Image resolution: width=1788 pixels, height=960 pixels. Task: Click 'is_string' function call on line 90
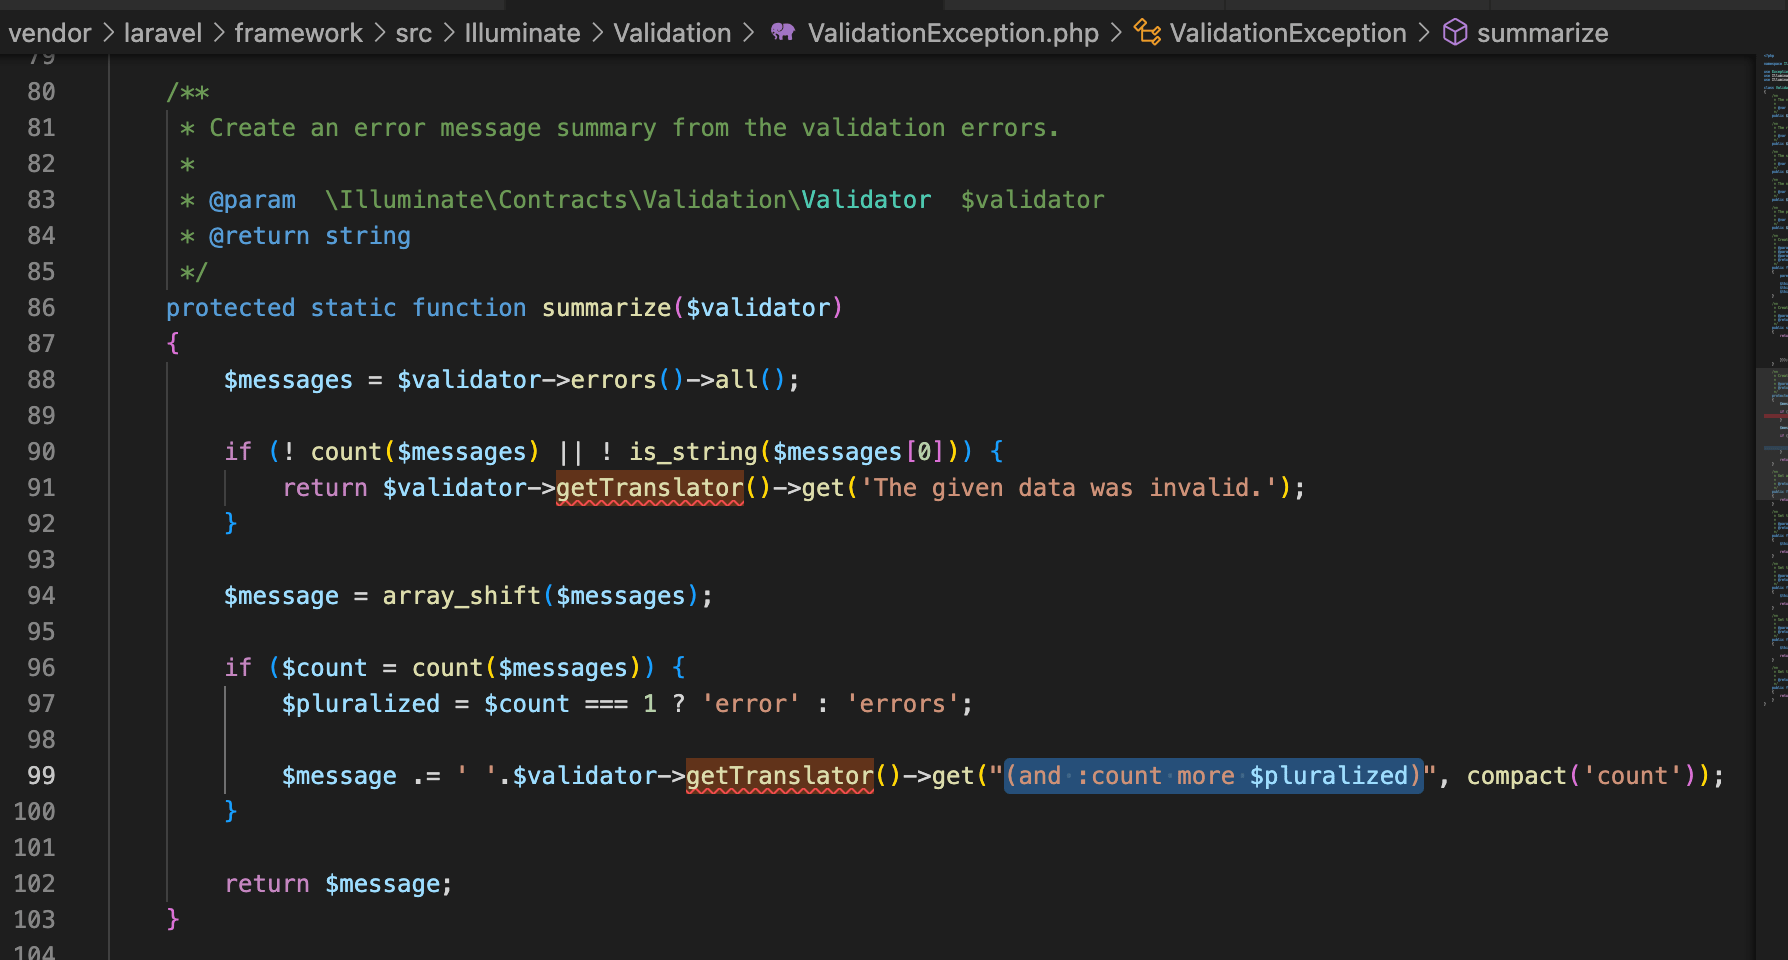693,452
